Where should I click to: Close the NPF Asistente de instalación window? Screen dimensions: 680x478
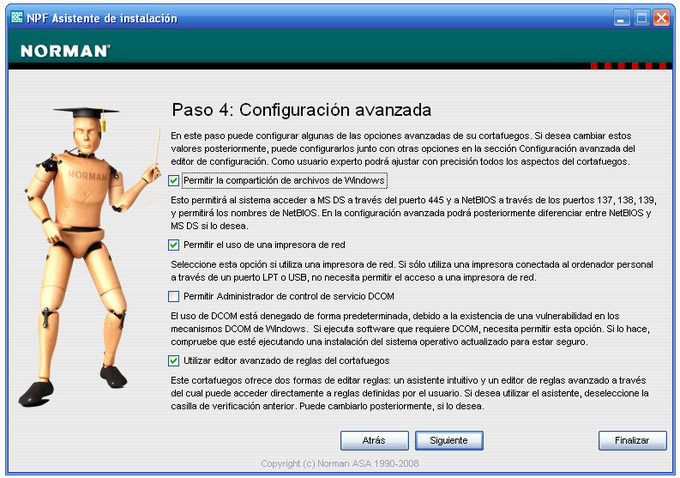[661, 18]
